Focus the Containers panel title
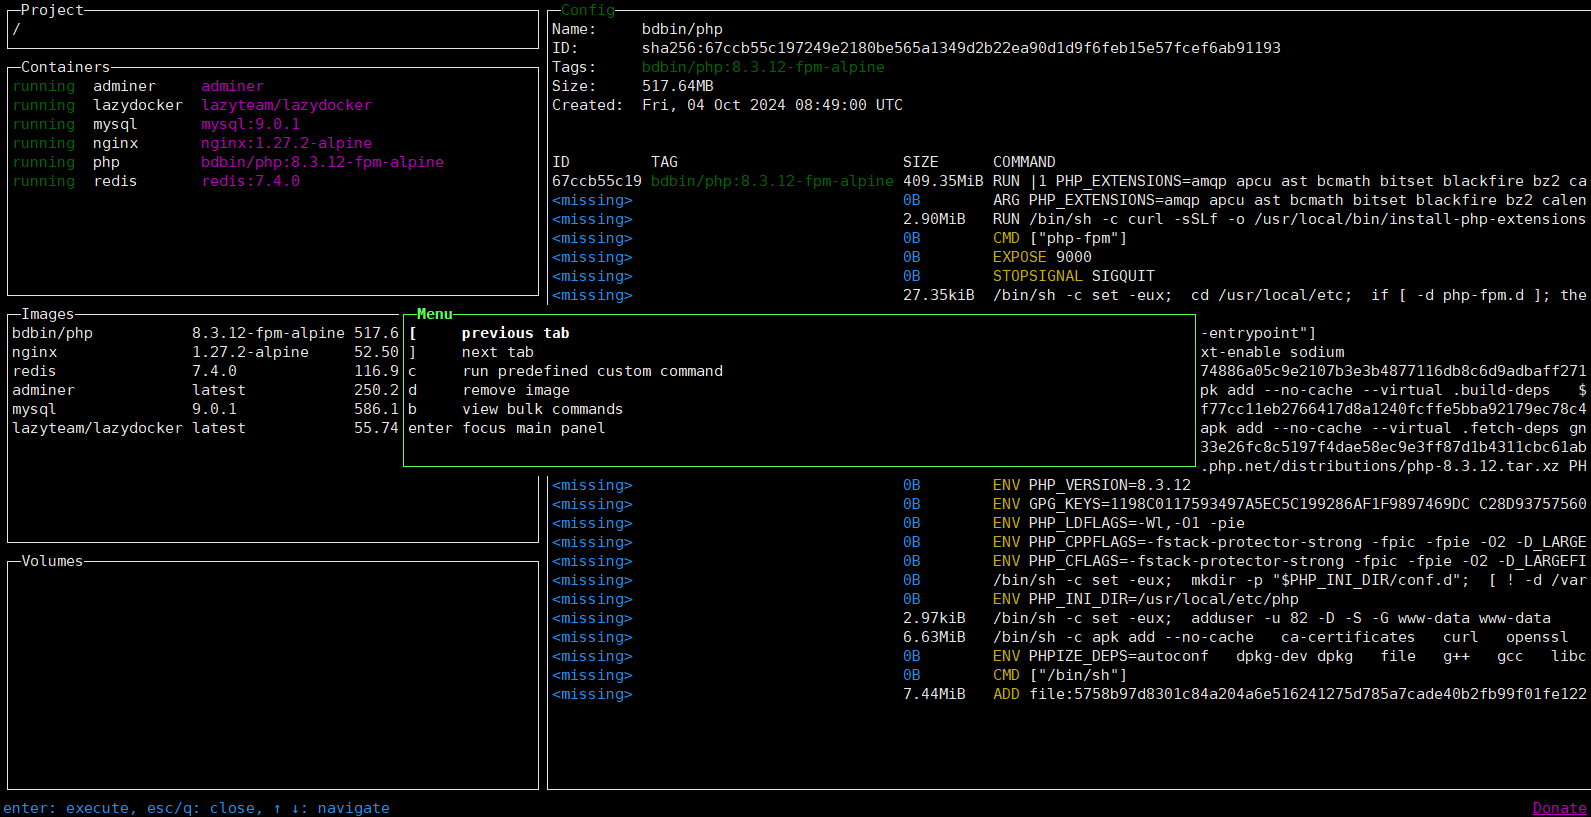Image resolution: width=1591 pixels, height=817 pixels. tap(65, 67)
